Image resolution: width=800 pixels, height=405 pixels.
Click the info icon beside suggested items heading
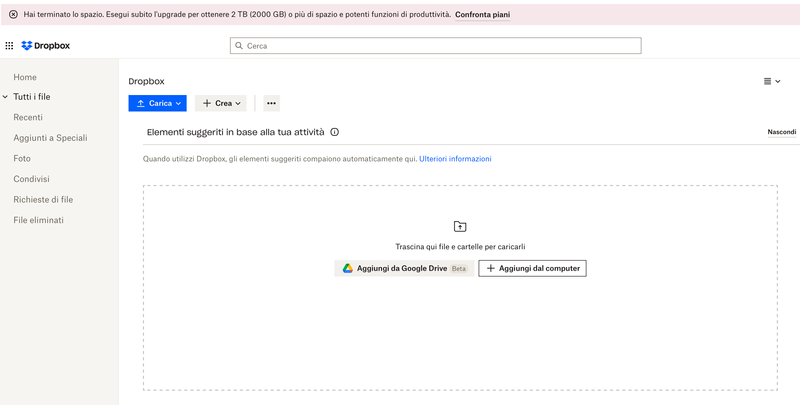(x=335, y=132)
